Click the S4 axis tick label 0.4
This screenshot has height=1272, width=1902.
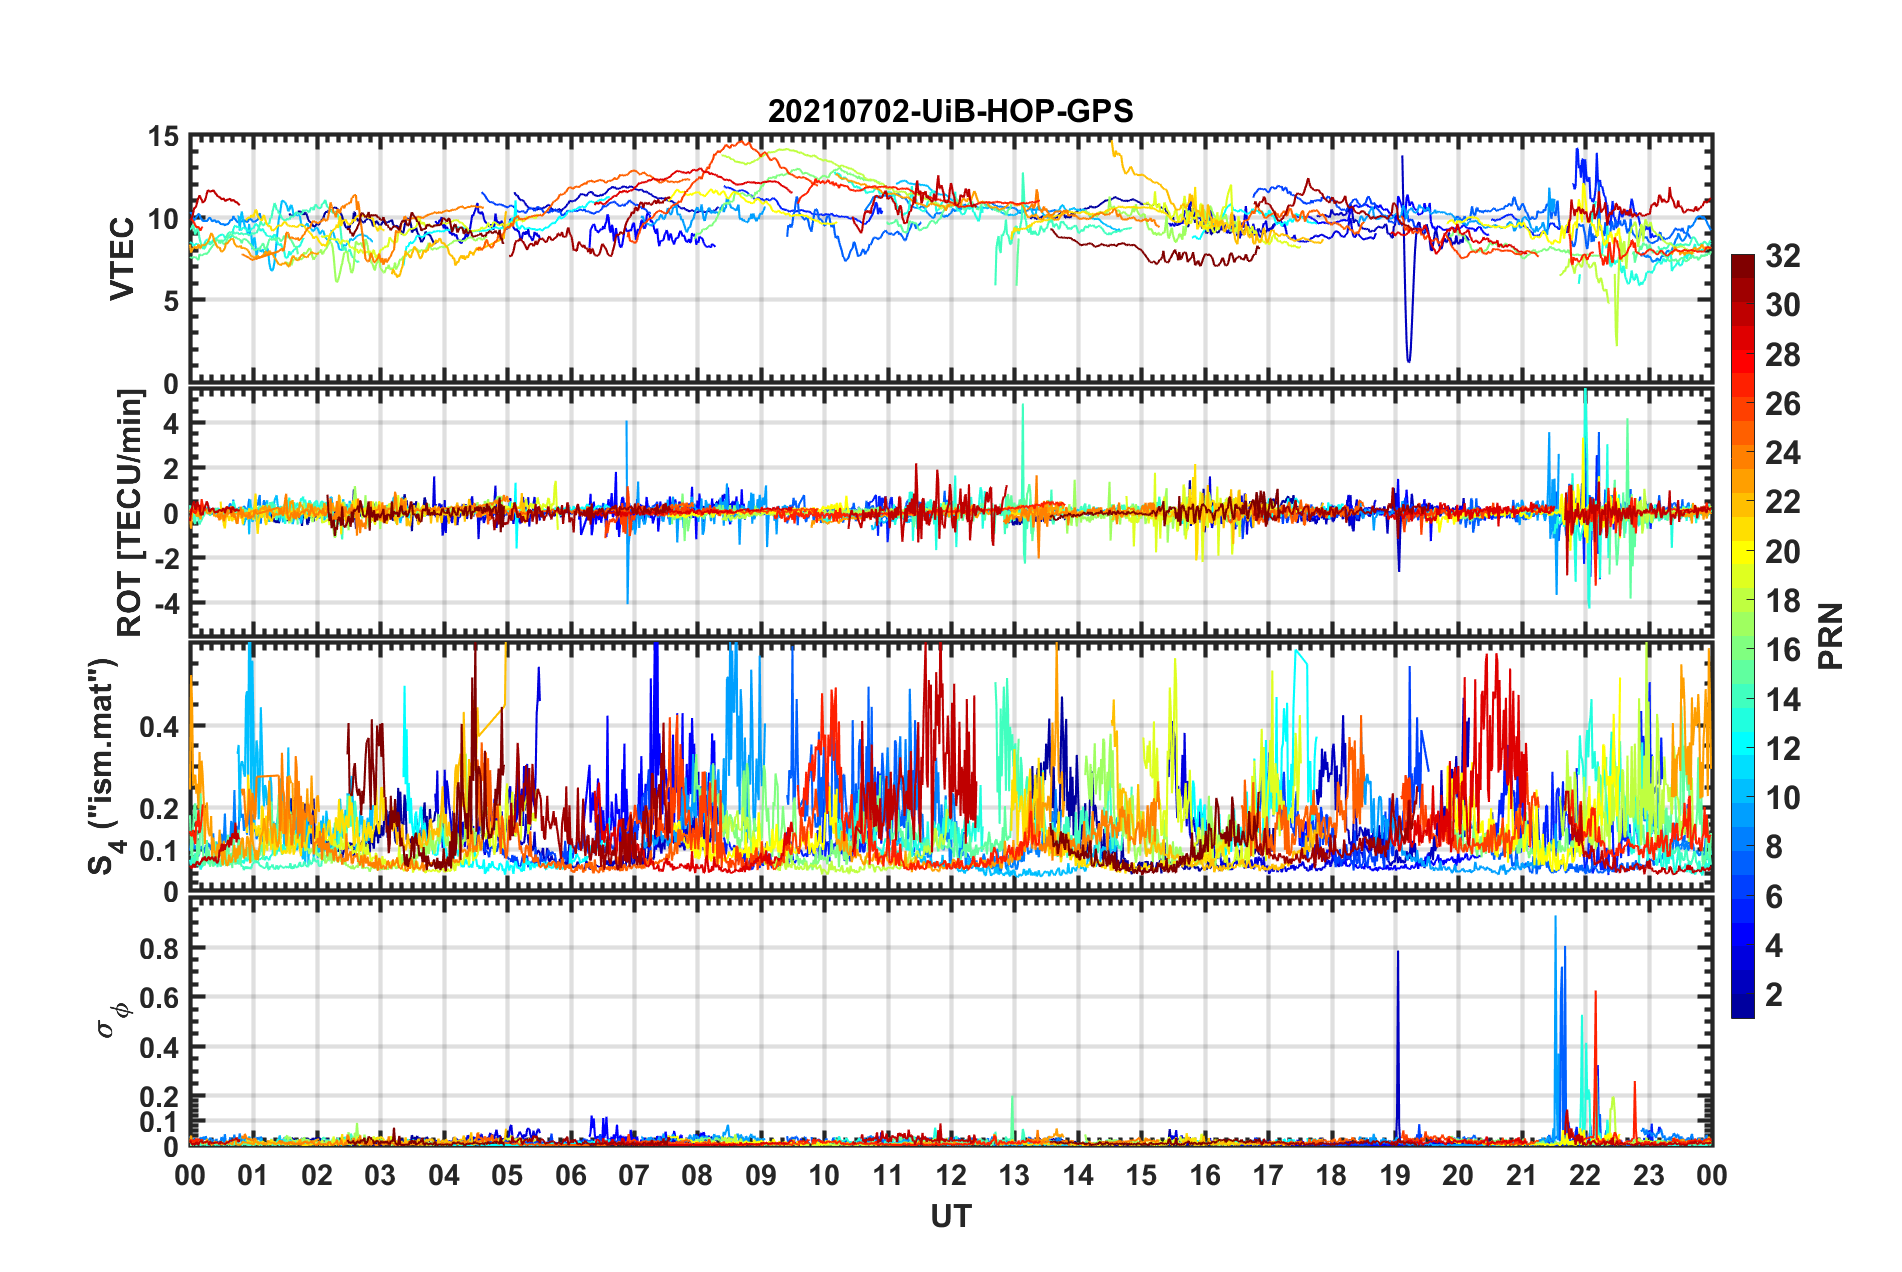click(x=159, y=727)
